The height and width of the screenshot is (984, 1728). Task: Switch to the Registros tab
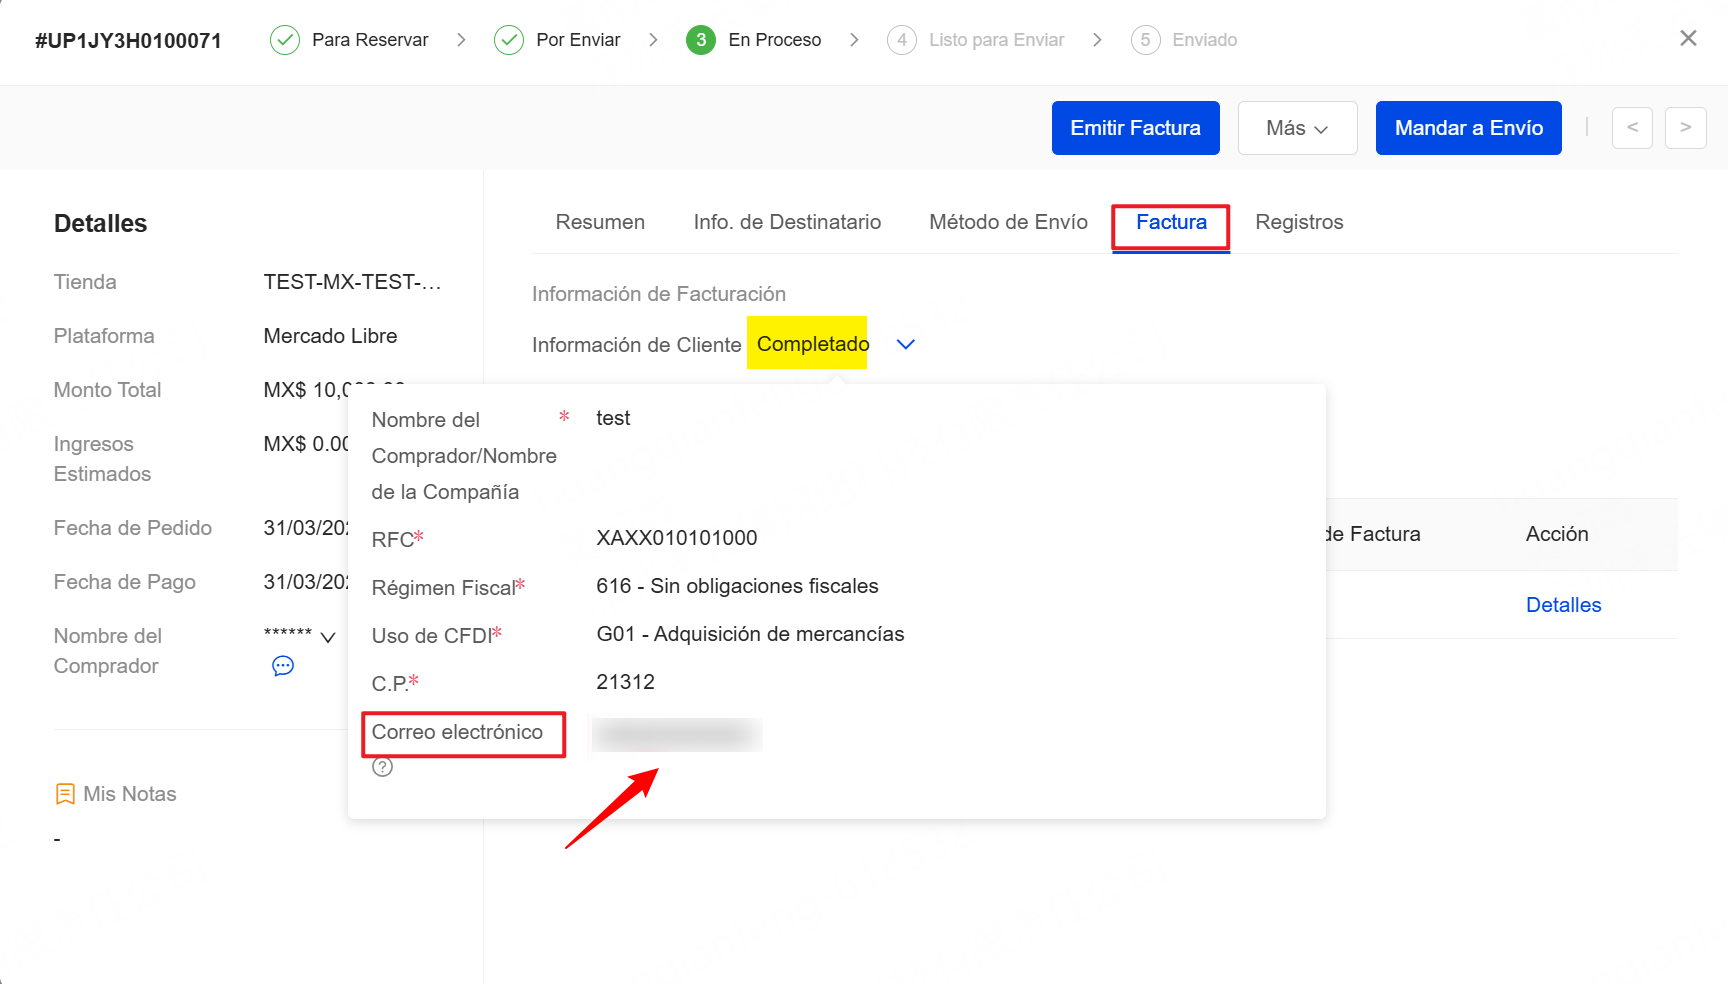click(x=1299, y=222)
